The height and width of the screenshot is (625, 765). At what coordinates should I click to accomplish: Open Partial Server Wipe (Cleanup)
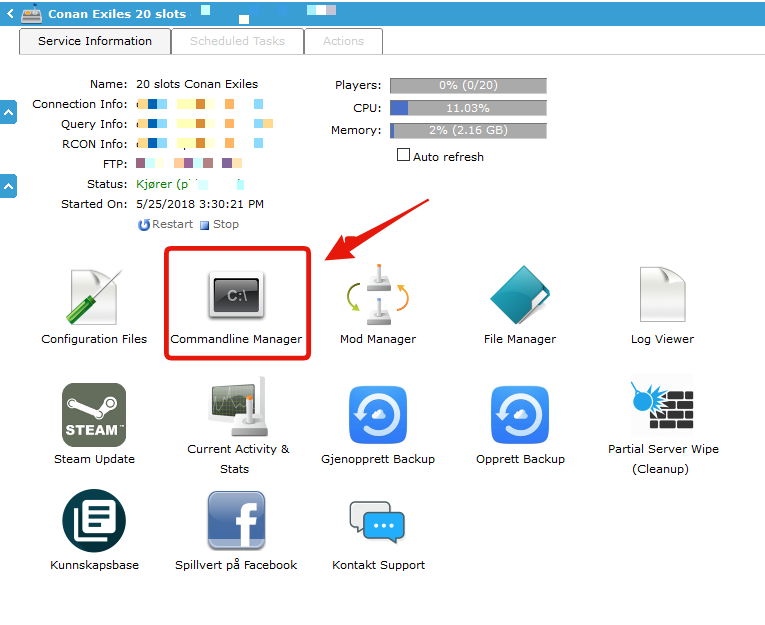point(662,405)
